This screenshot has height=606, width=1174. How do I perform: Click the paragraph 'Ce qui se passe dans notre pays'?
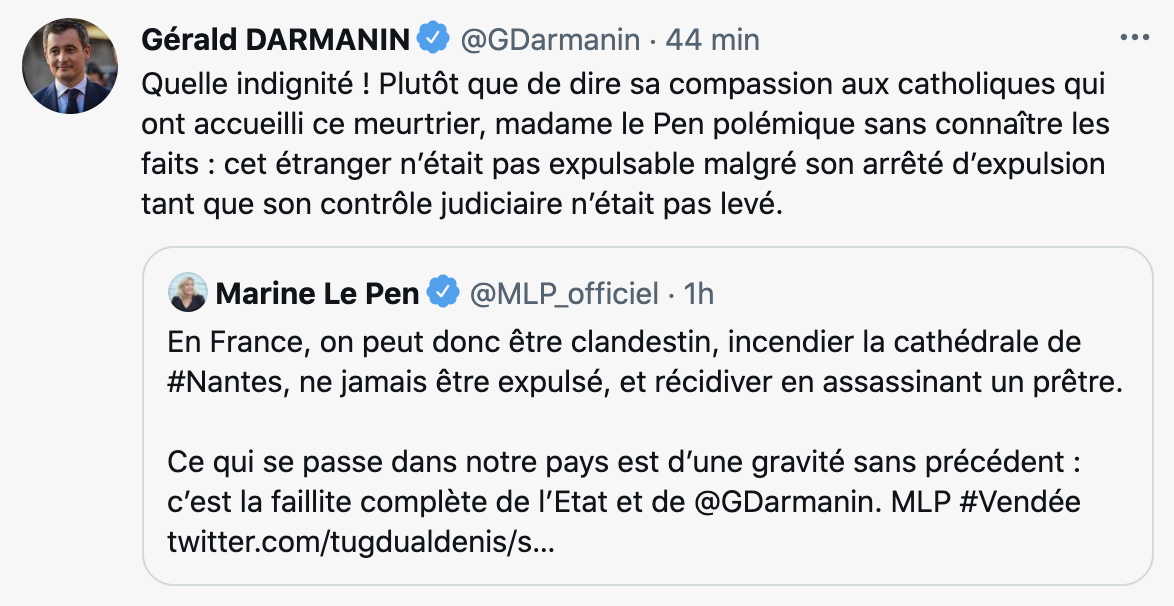click(624, 502)
